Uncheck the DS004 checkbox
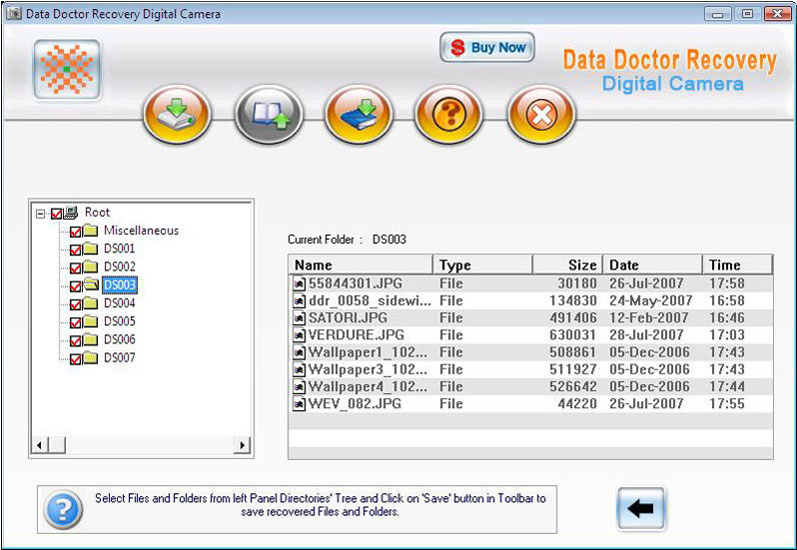The width and height of the screenshot is (797, 550). click(x=75, y=304)
